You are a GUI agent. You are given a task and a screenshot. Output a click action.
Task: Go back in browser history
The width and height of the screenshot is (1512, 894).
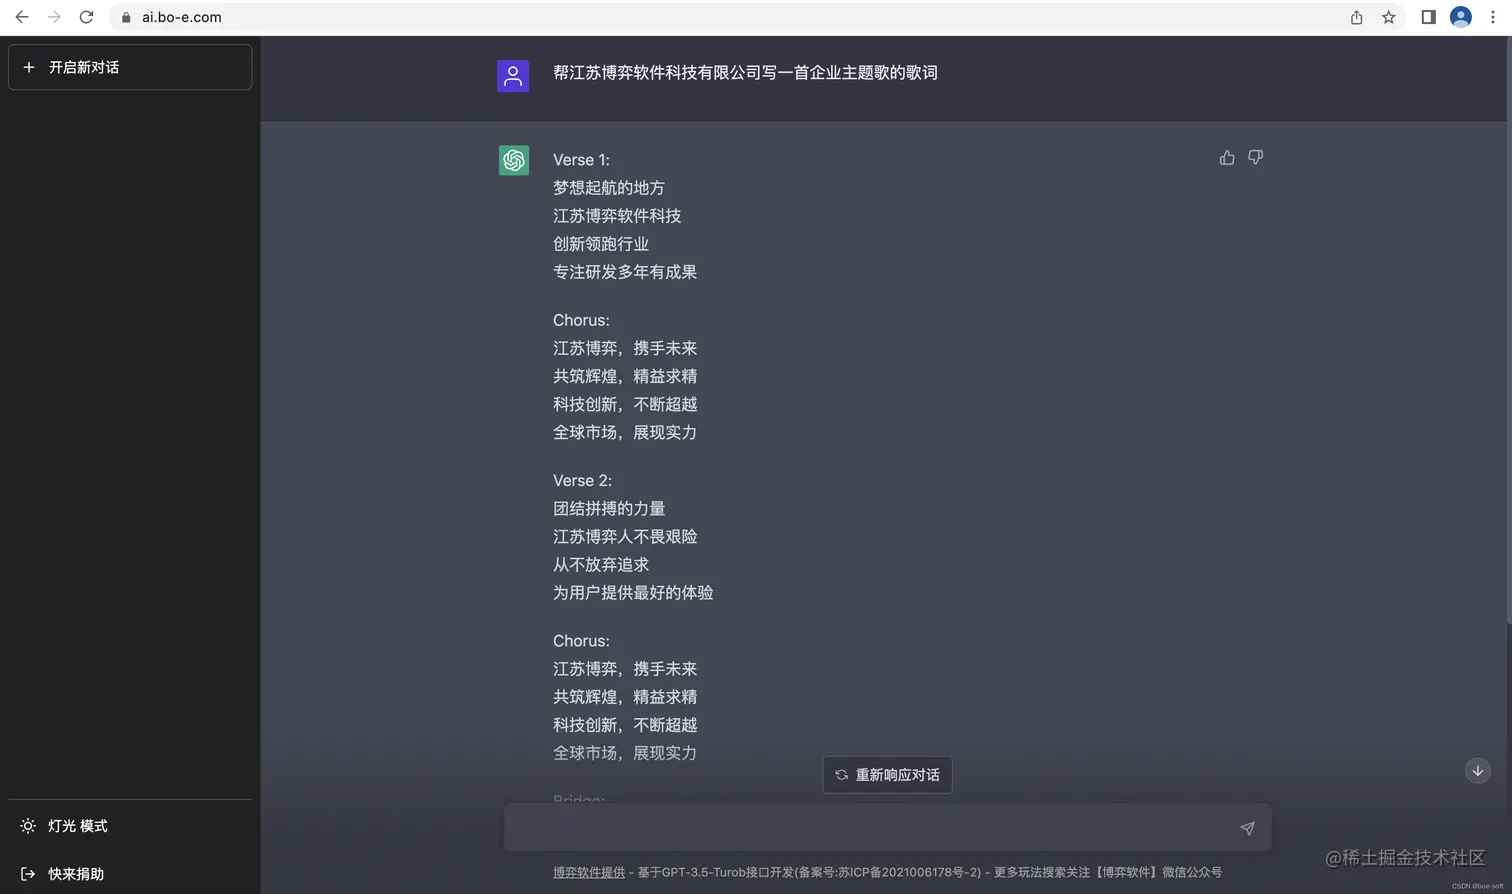coord(22,17)
